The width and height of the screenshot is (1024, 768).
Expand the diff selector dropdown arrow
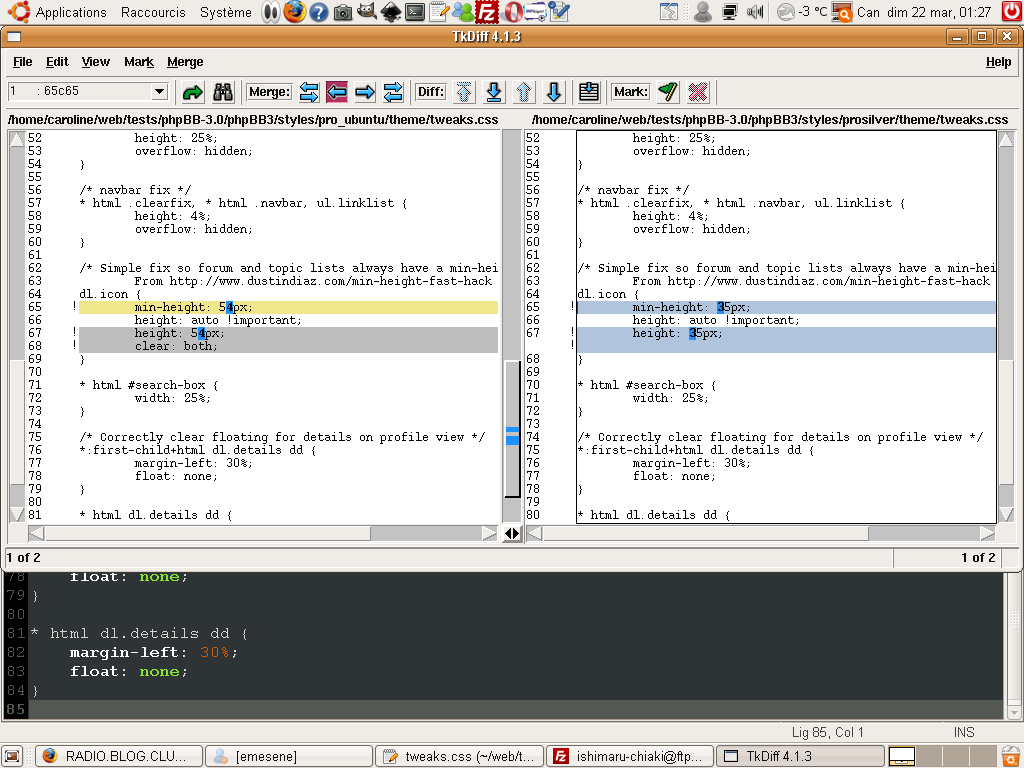(158, 92)
